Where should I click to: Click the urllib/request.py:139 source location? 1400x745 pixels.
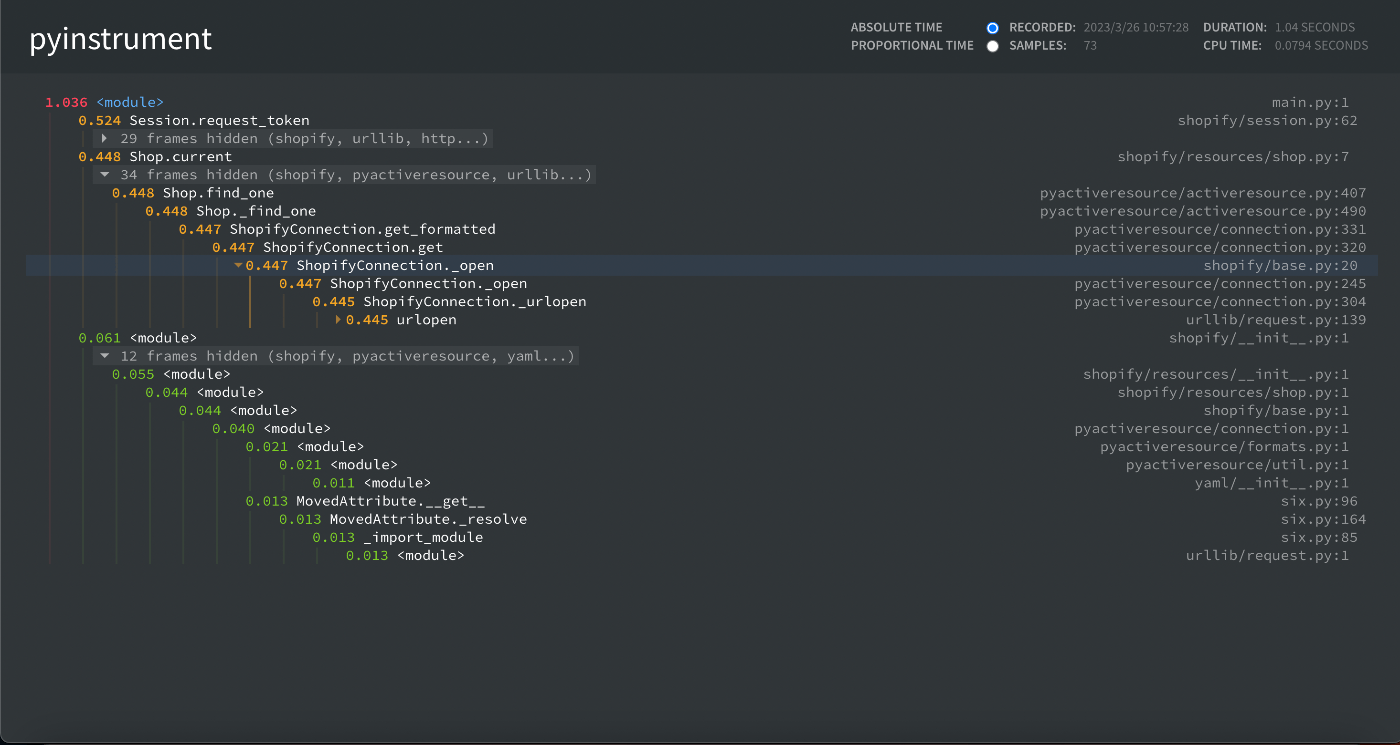pyautogui.click(x=1275, y=320)
